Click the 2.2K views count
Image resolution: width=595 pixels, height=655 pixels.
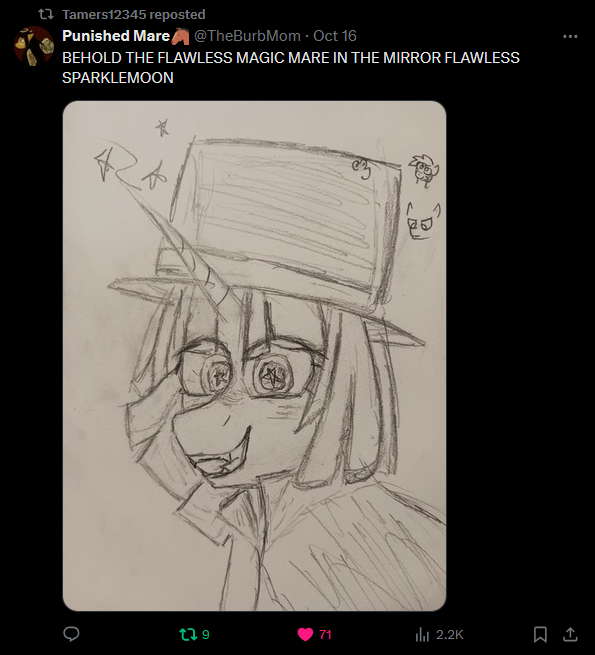click(x=450, y=635)
